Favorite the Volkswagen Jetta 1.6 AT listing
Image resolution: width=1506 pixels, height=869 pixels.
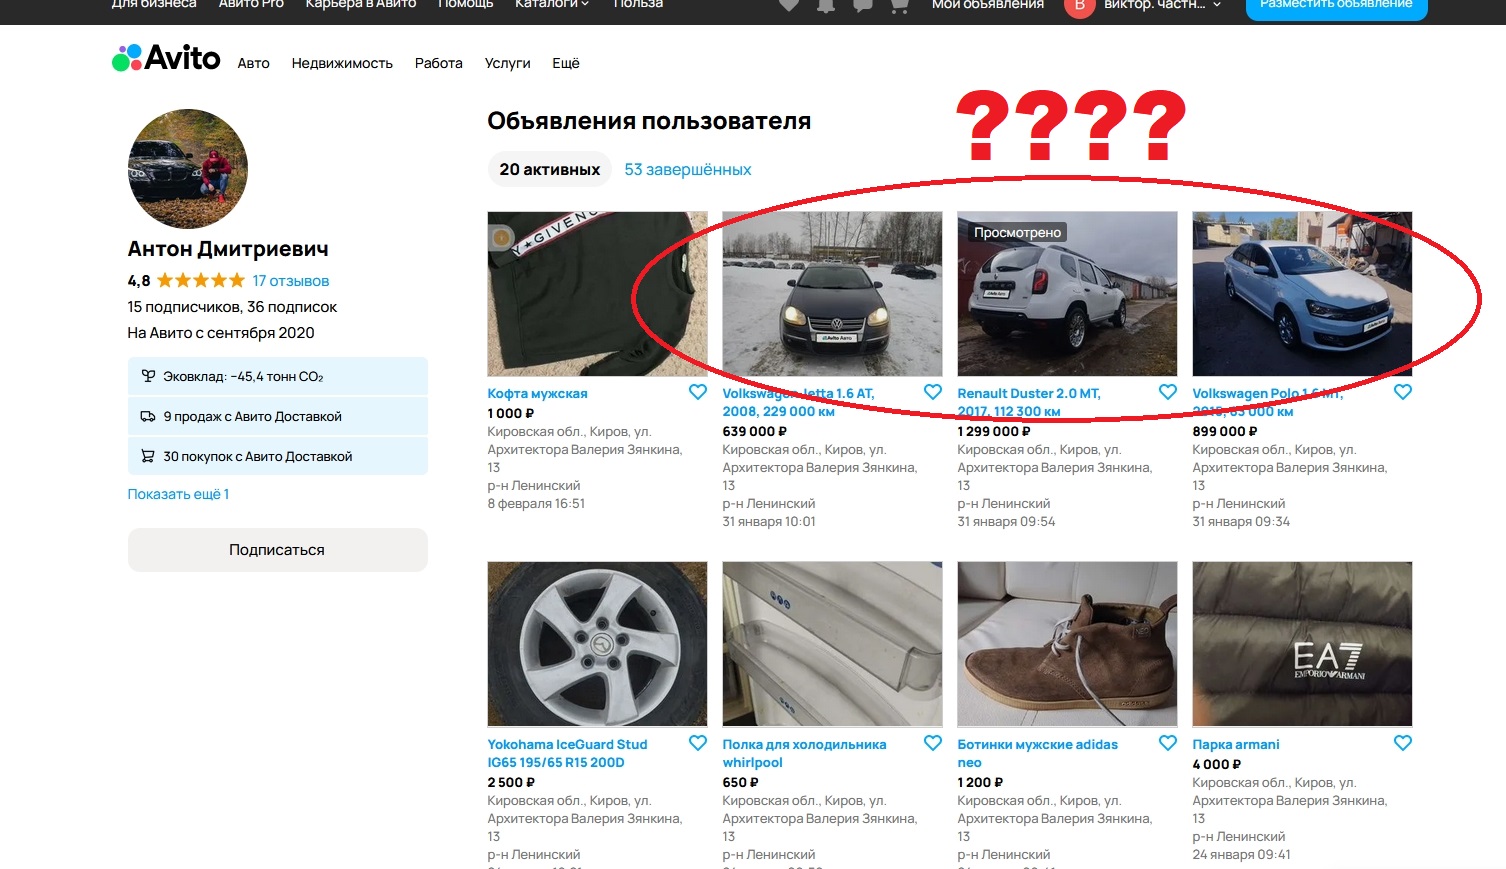pos(933,392)
